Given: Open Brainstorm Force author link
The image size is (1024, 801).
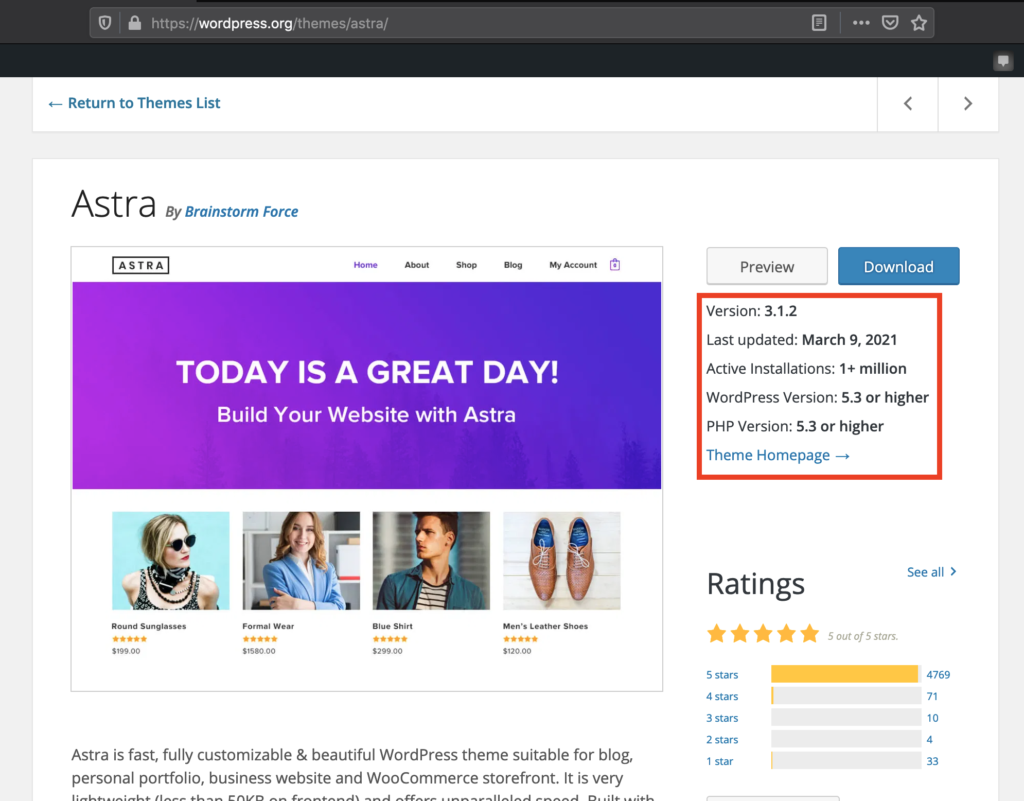Looking at the screenshot, I should 241,212.
